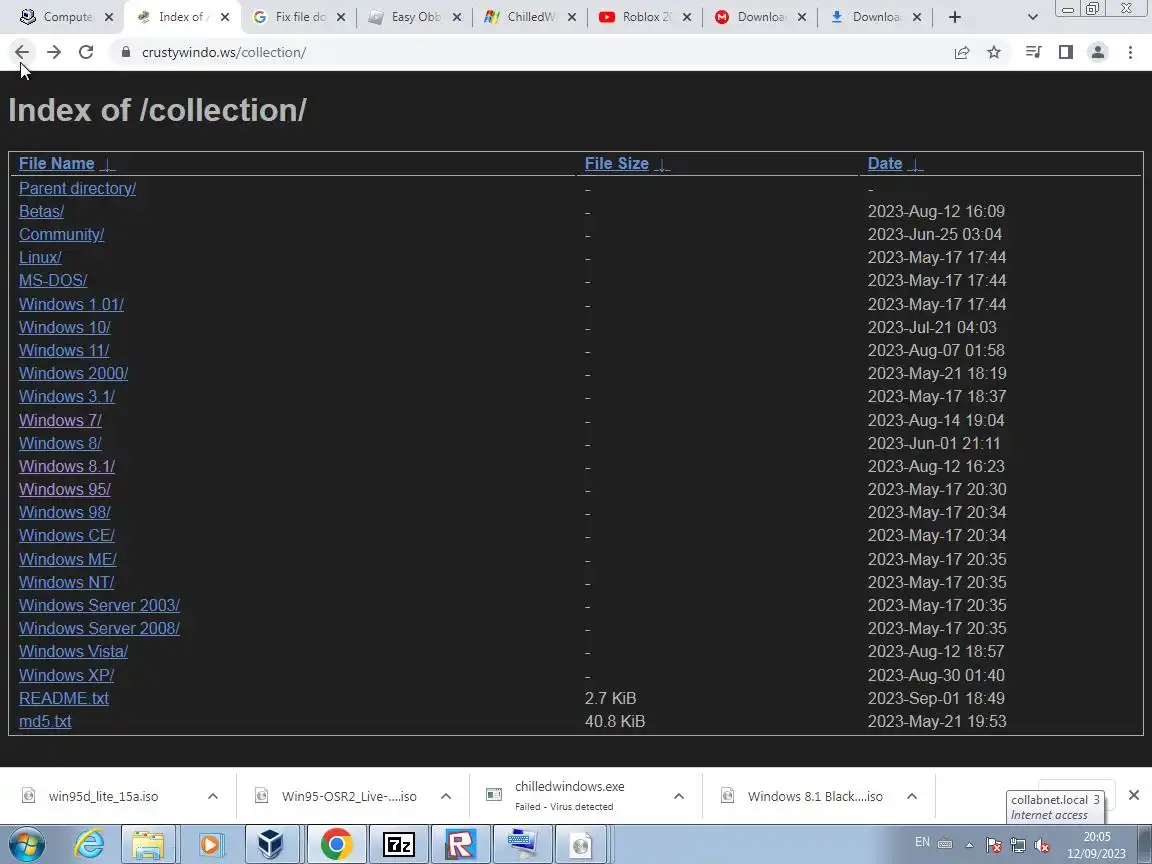Open 7-Zip from the taskbar
The height and width of the screenshot is (864, 1152).
click(x=399, y=844)
